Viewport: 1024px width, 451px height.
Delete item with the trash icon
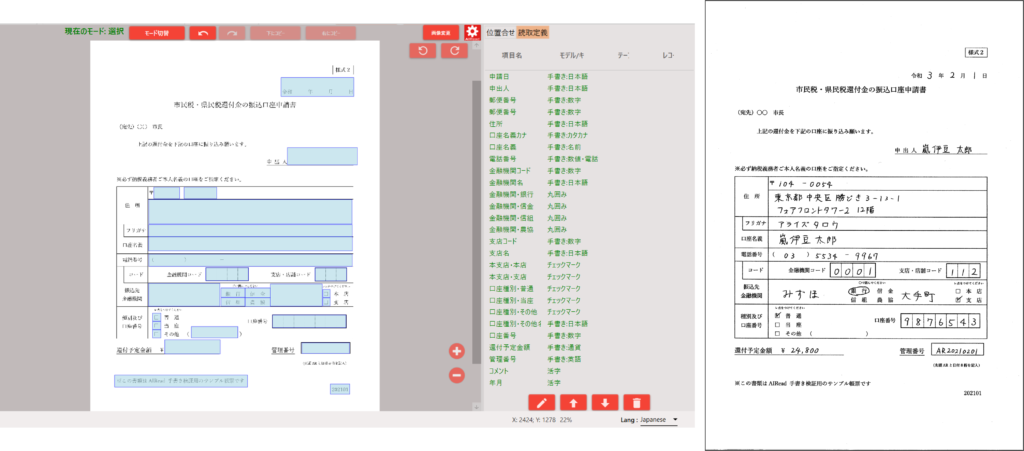point(635,402)
